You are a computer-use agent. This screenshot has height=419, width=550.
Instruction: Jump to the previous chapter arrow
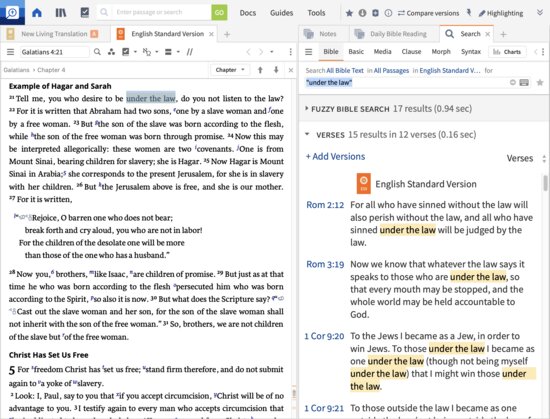click(x=260, y=70)
